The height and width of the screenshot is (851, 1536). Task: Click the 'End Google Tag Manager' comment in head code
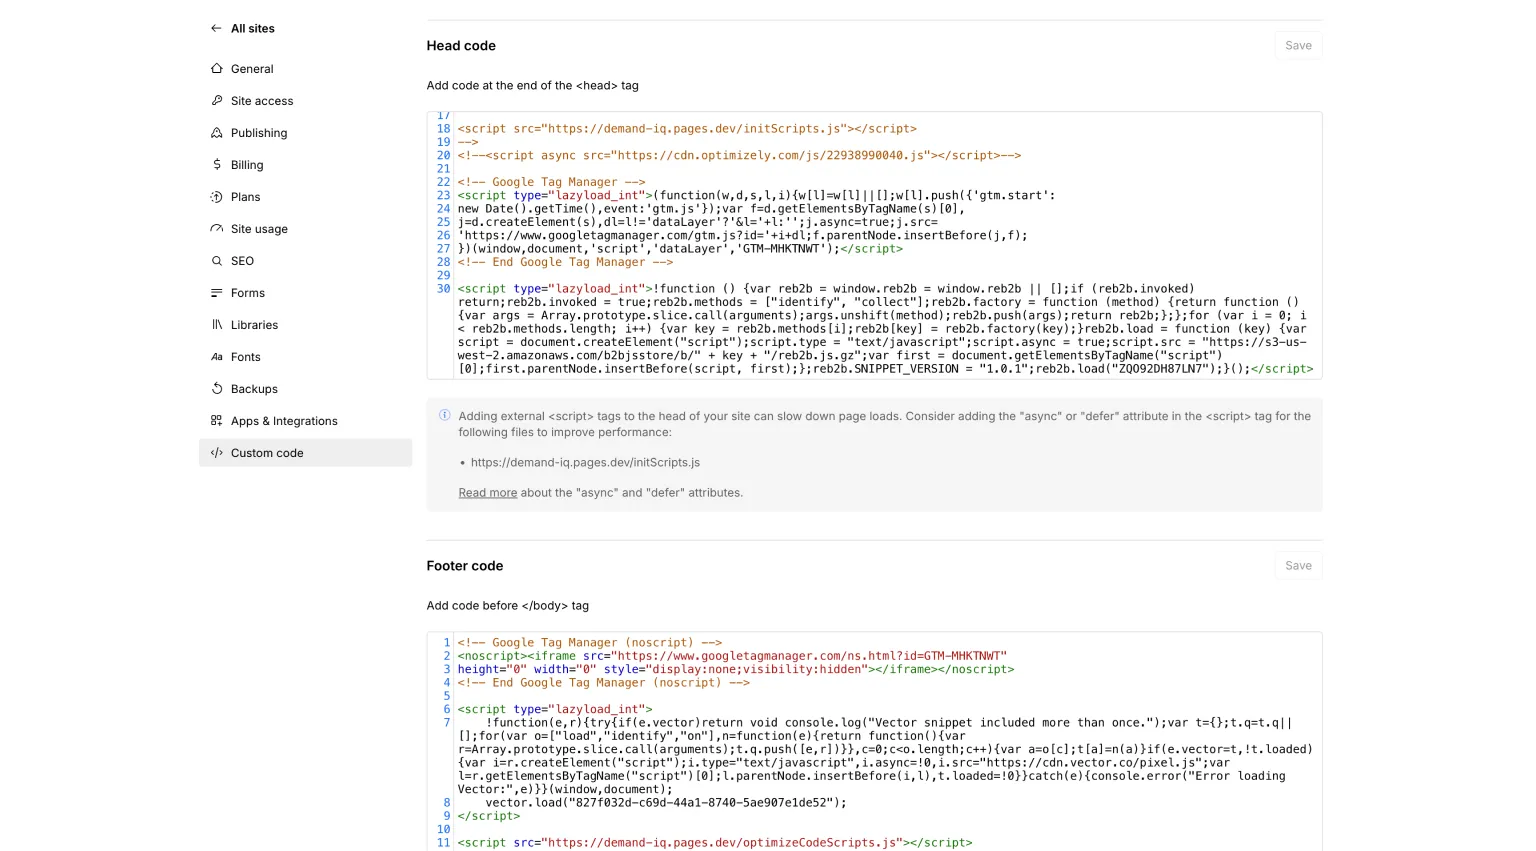pos(565,262)
